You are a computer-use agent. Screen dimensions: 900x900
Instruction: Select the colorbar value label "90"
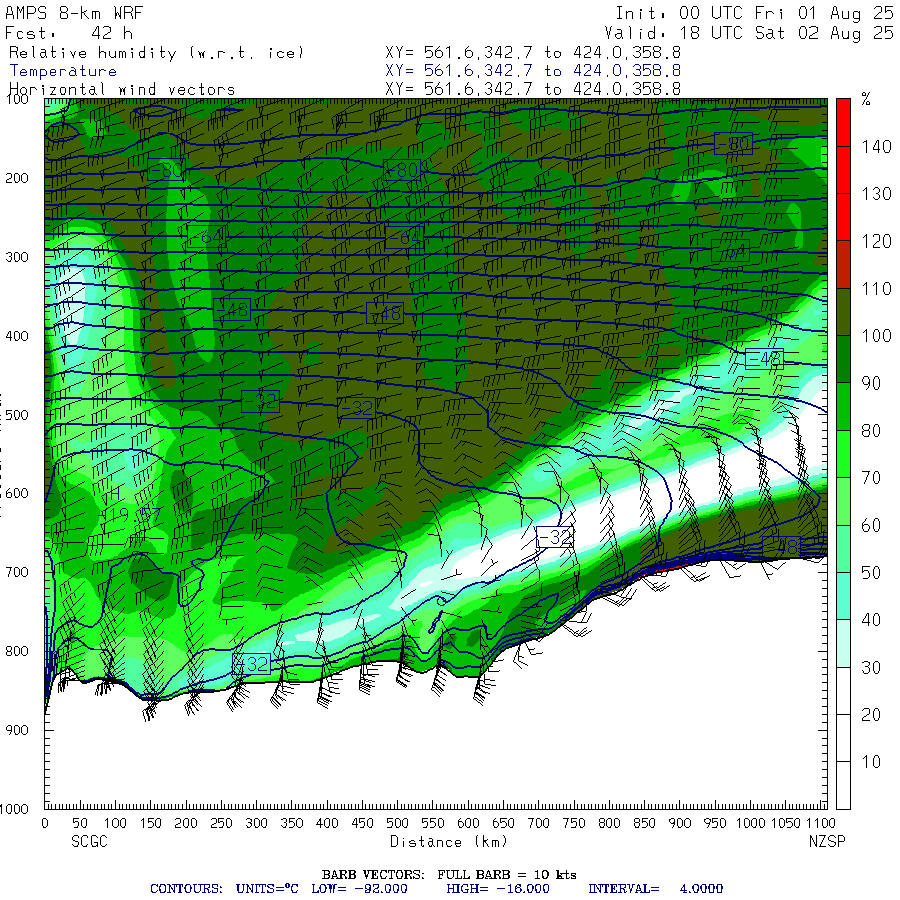[x=871, y=383]
